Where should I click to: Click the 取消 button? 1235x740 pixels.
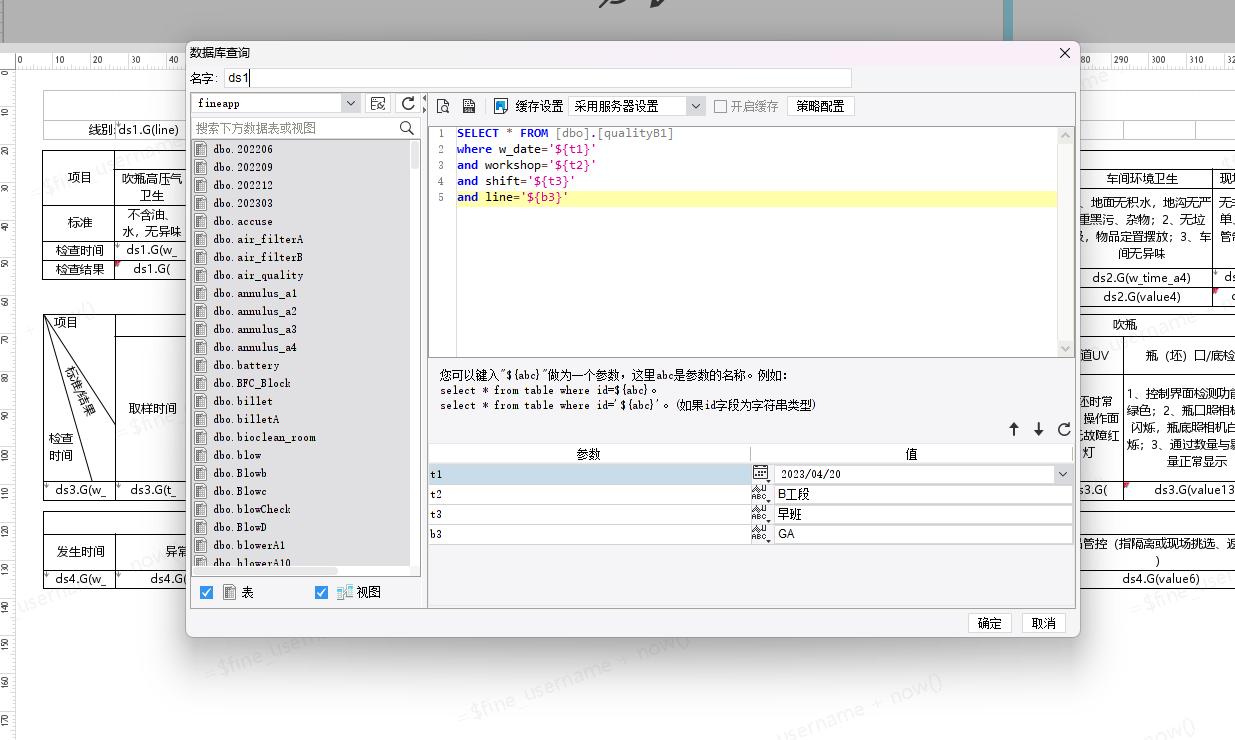tap(1043, 623)
